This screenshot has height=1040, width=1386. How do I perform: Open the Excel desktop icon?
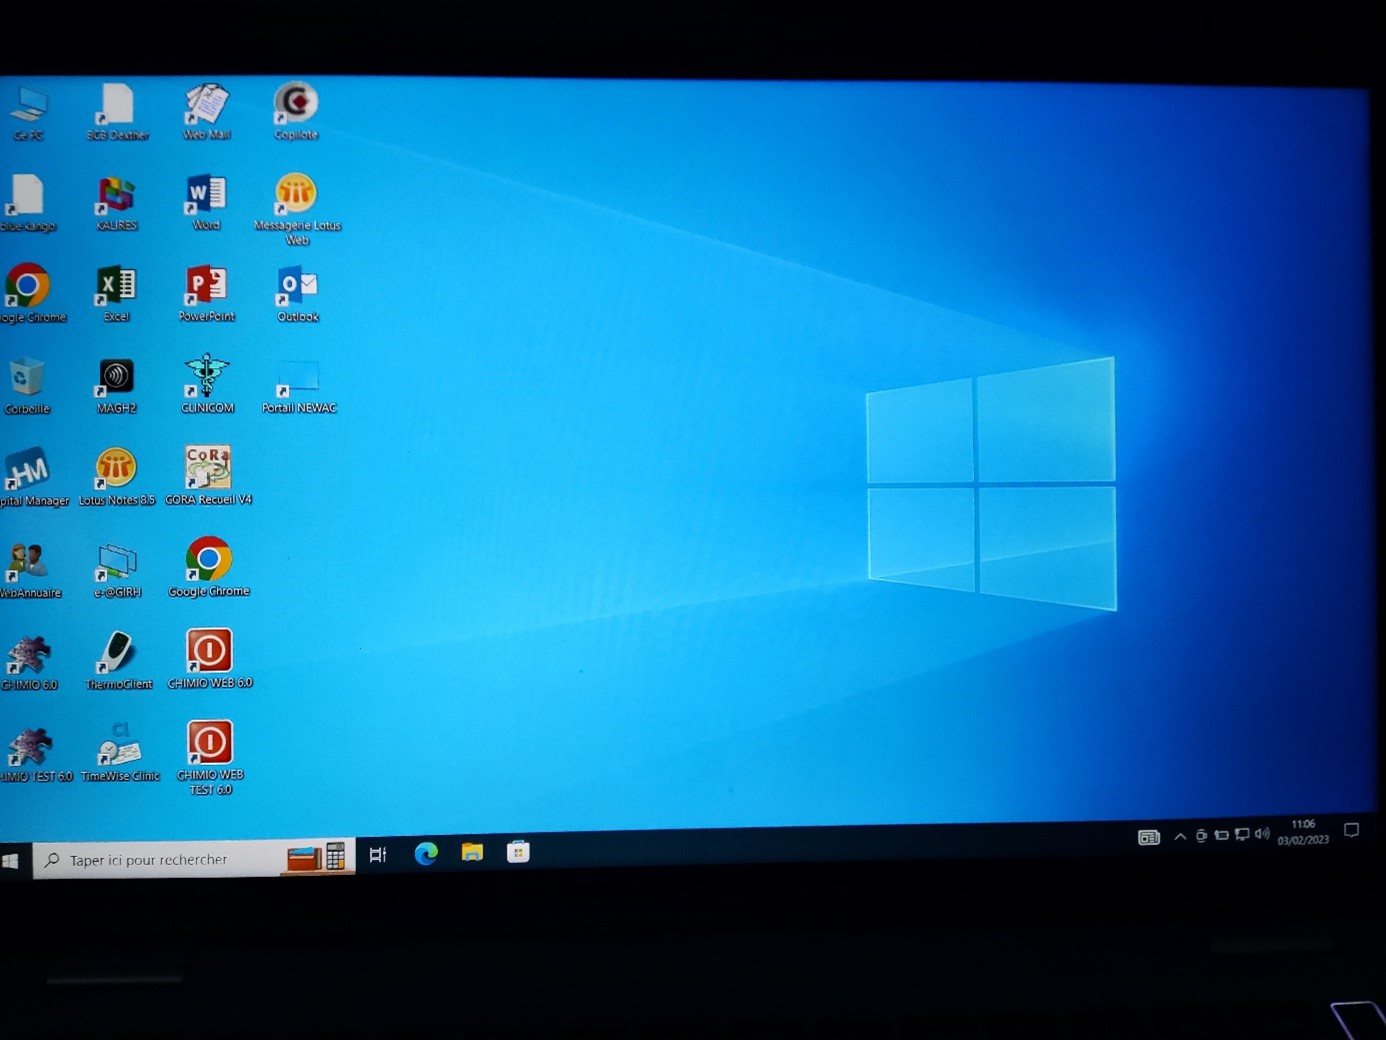coord(116,287)
